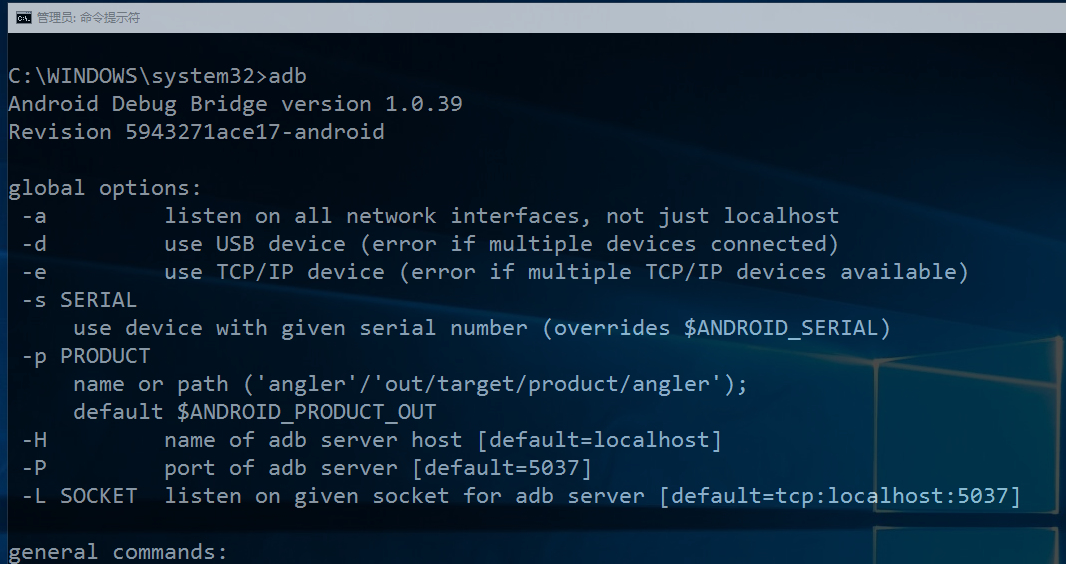Click the Command Prompt icon in title bar
Viewport: 1066px width, 564px height.
coord(24,18)
